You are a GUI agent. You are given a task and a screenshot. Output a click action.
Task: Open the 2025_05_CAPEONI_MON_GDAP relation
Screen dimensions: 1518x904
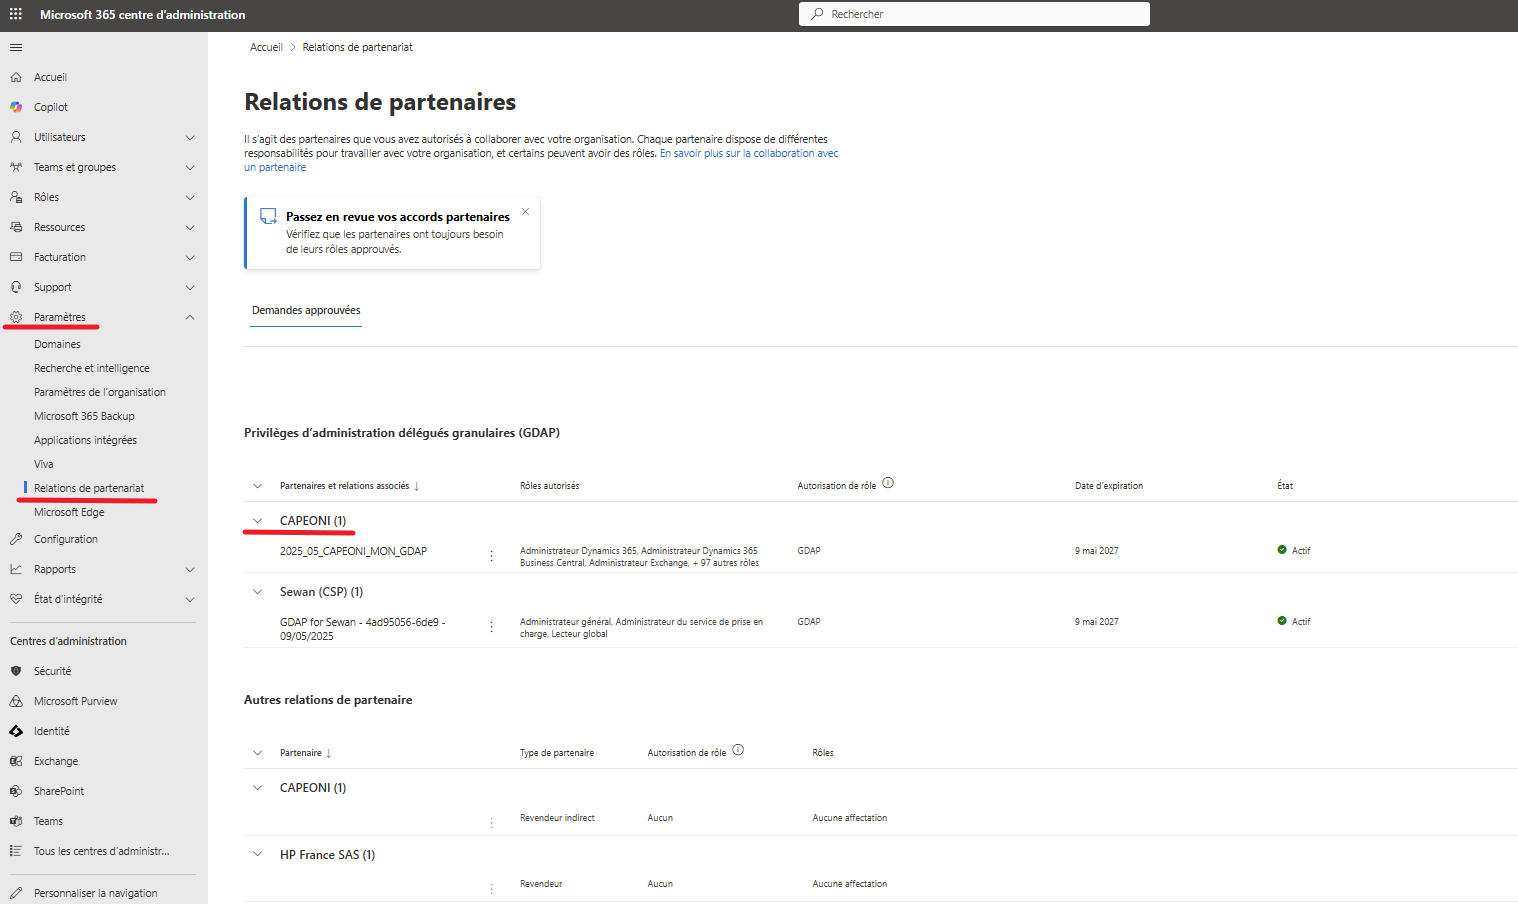coord(353,551)
